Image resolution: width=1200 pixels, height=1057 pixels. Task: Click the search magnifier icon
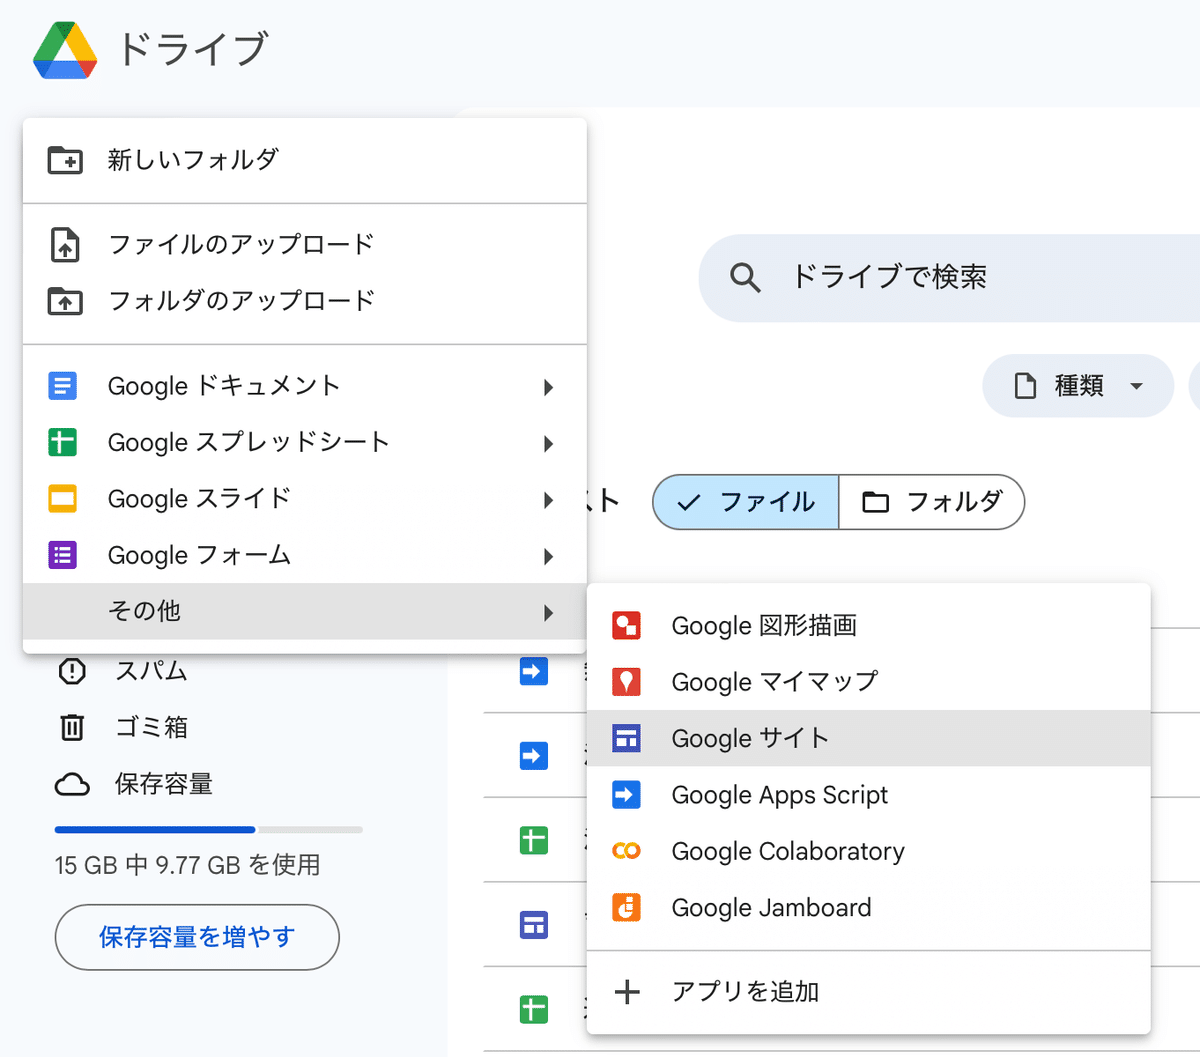[x=745, y=277]
